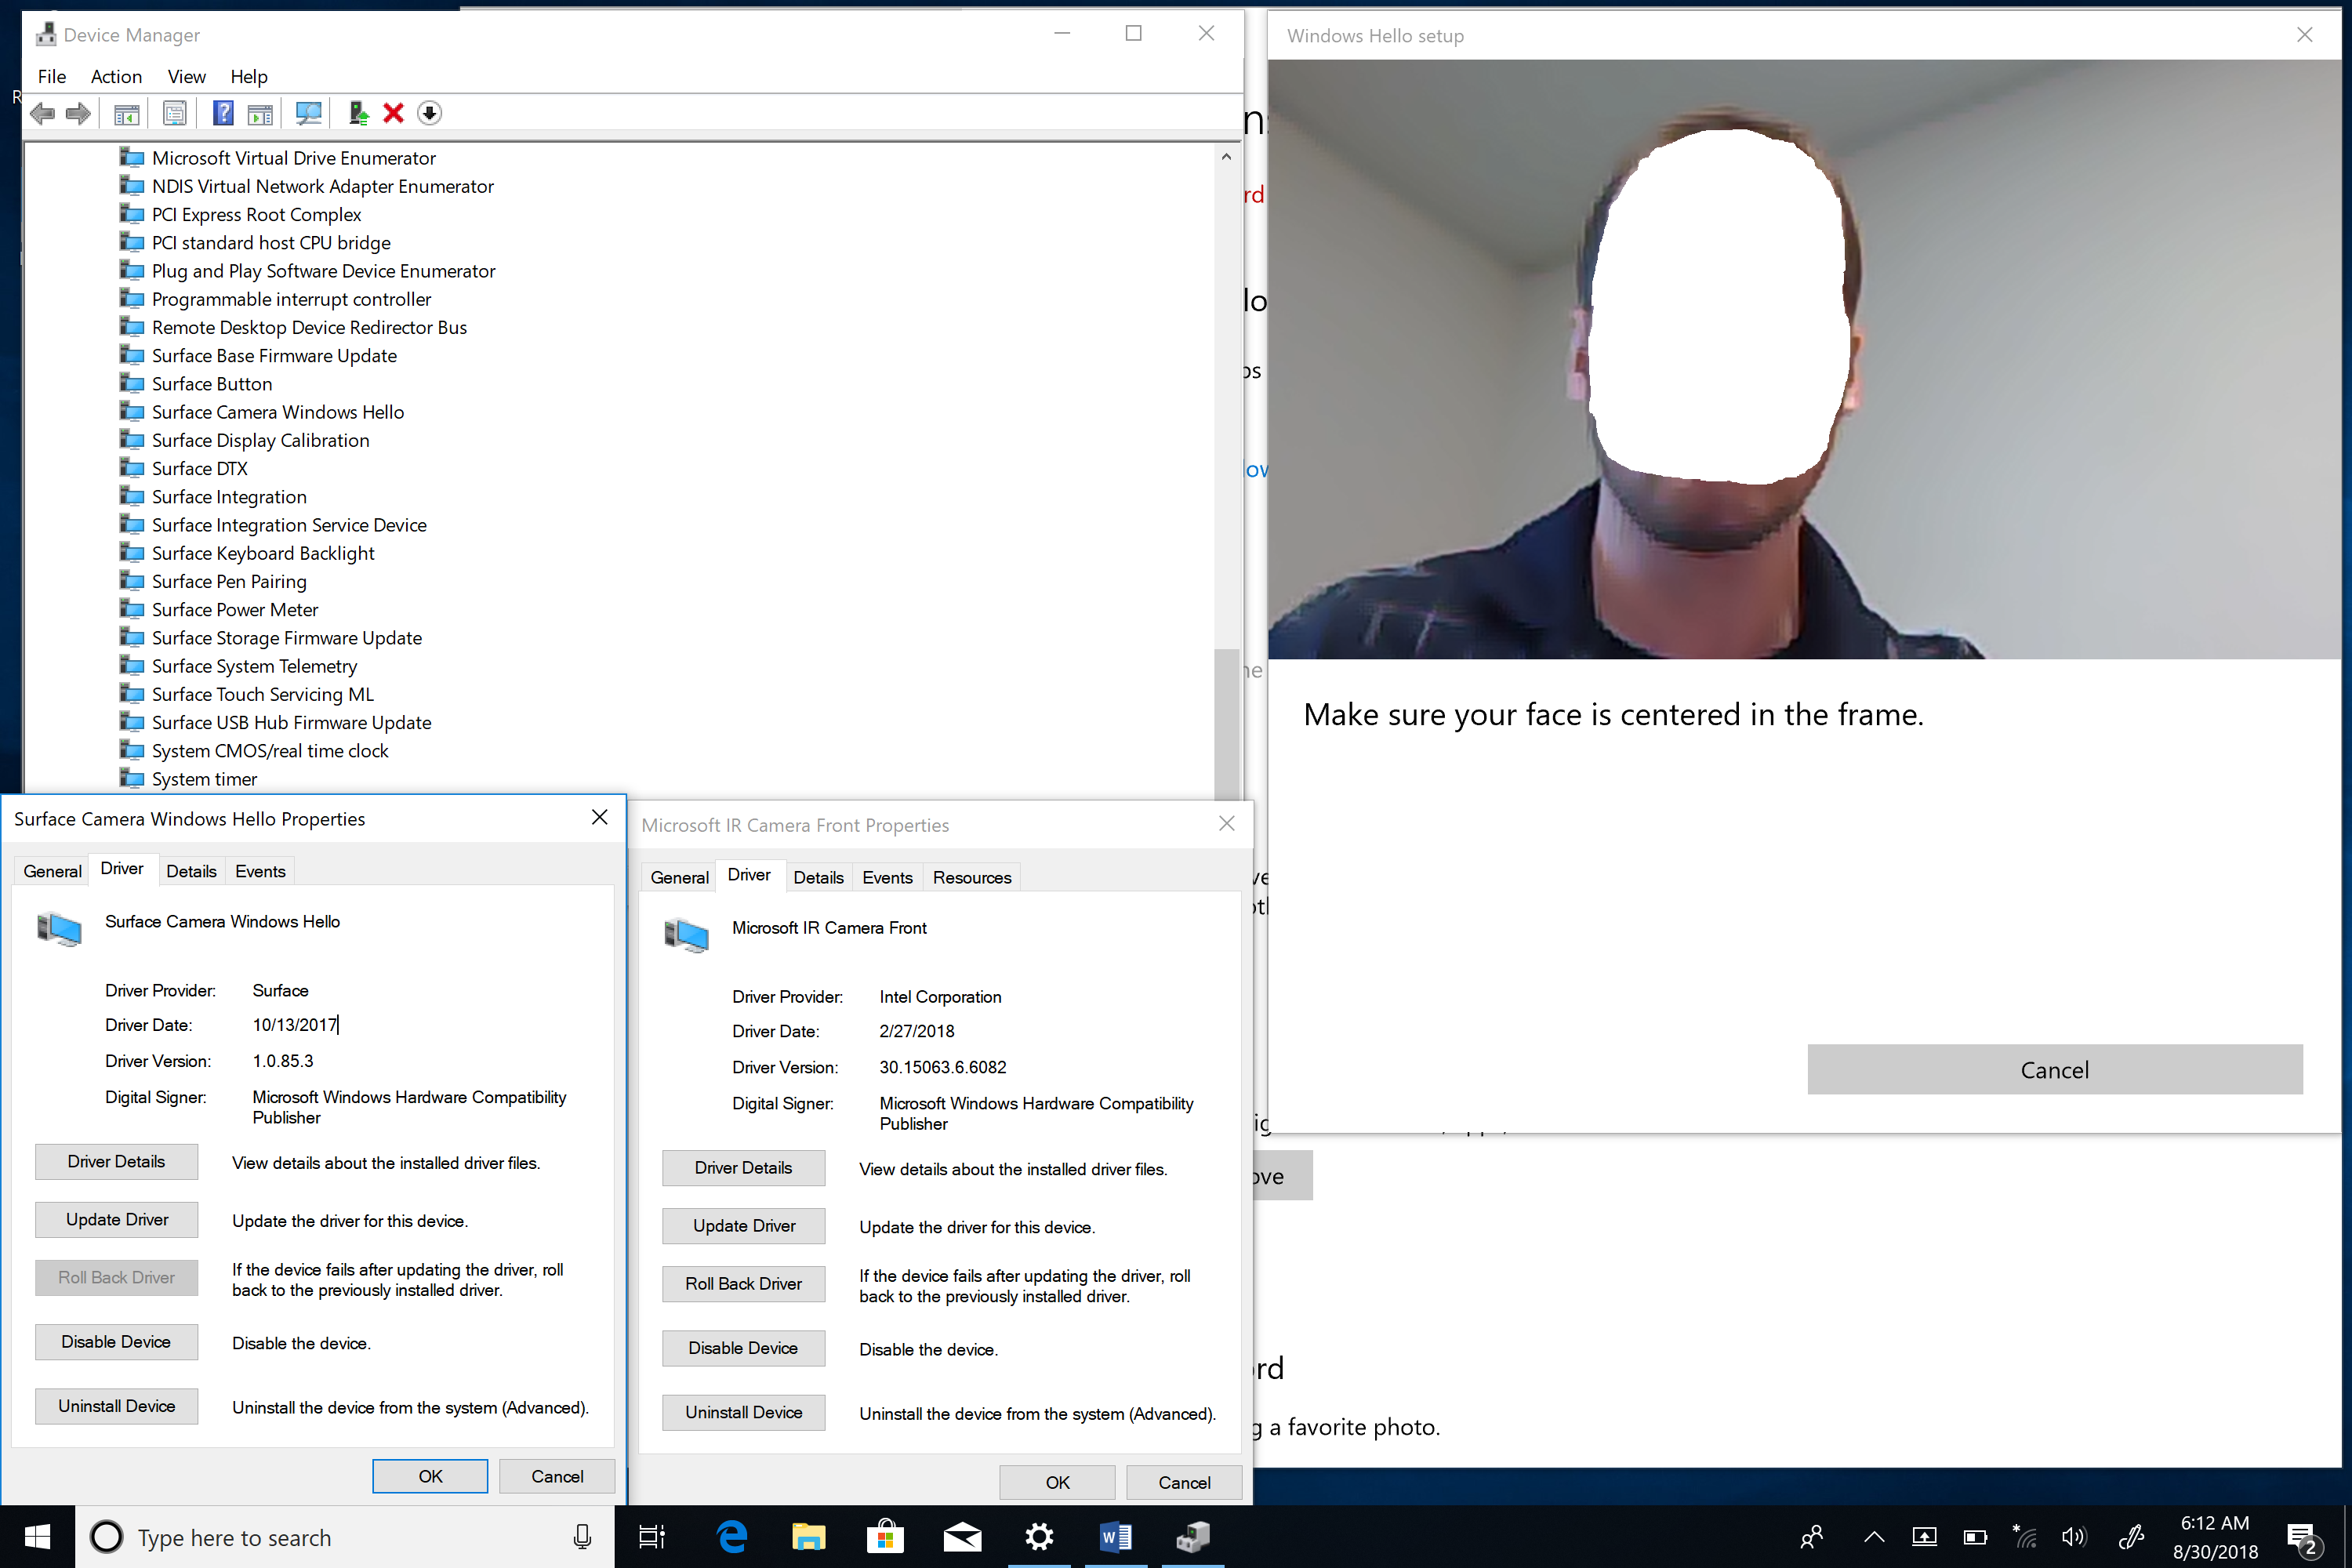Open Task View on the taskbar

(x=652, y=1536)
